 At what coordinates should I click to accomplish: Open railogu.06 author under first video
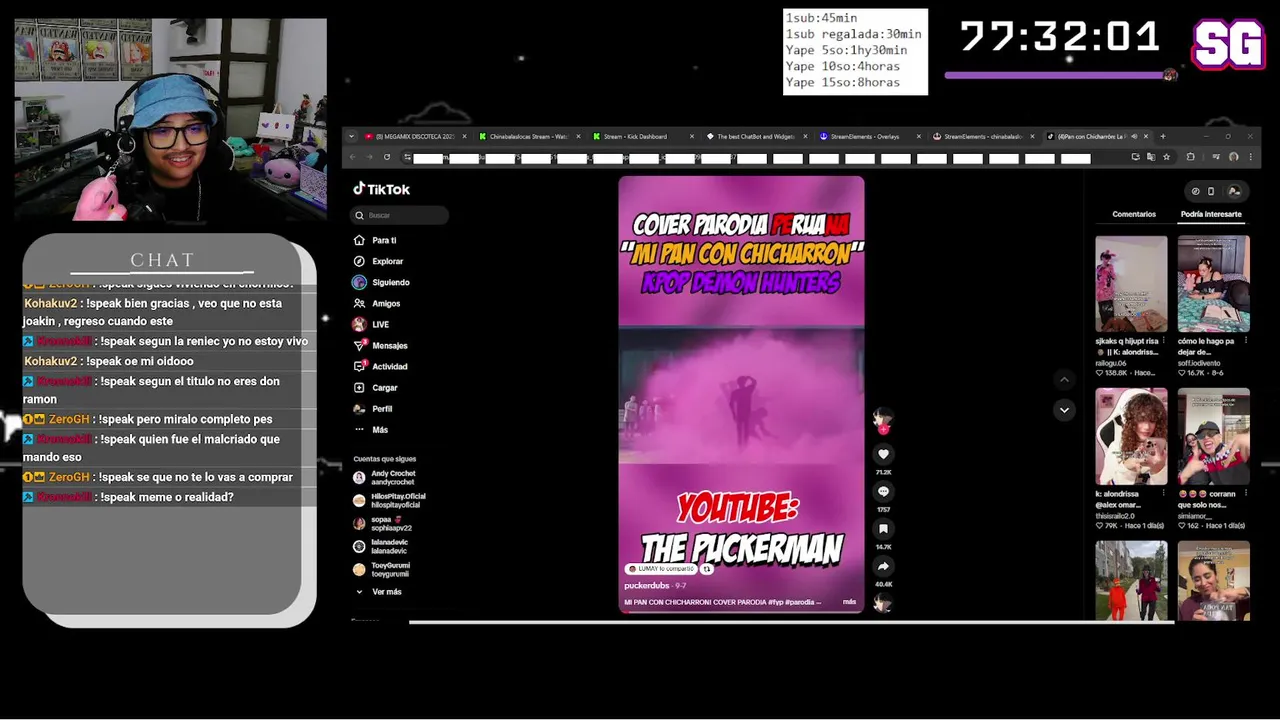[1111, 363]
